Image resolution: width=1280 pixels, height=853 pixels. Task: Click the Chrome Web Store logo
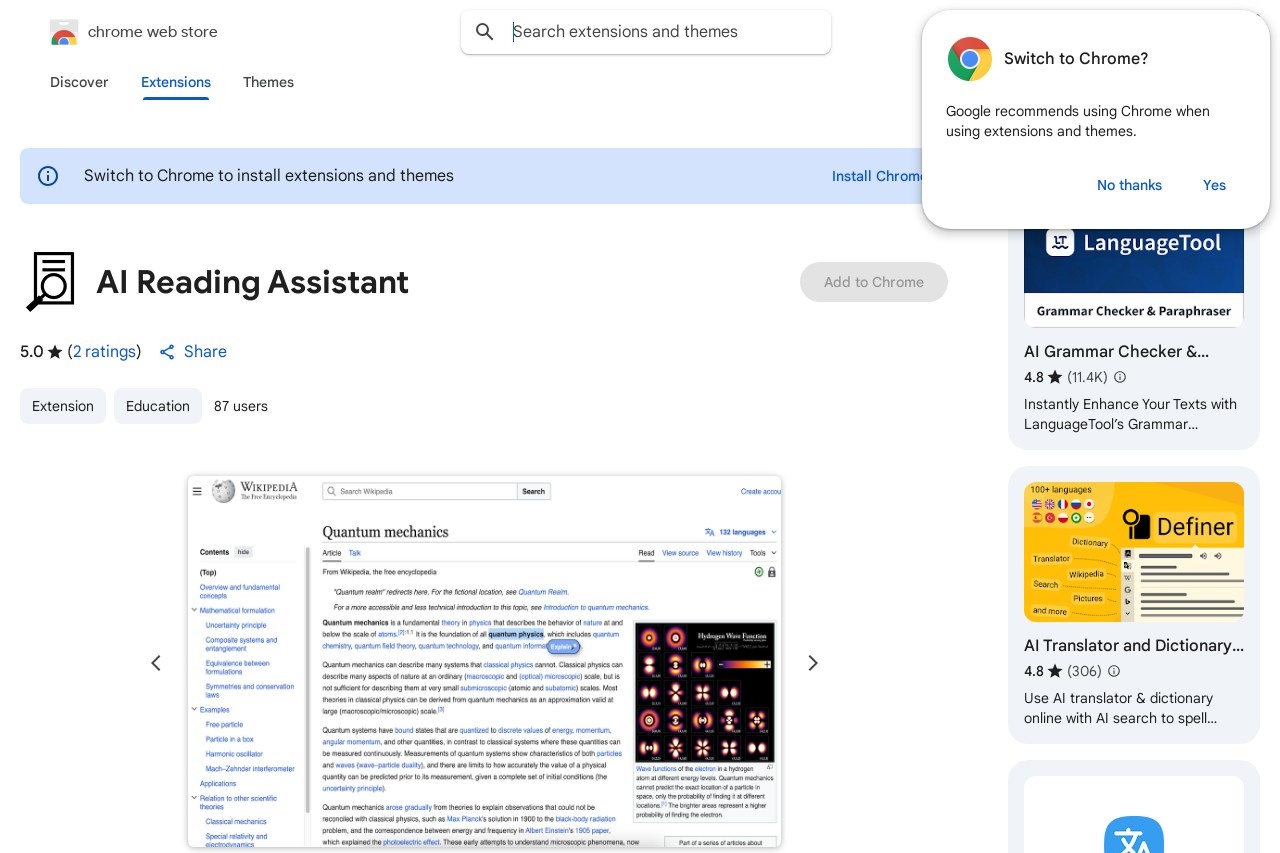(x=63, y=32)
